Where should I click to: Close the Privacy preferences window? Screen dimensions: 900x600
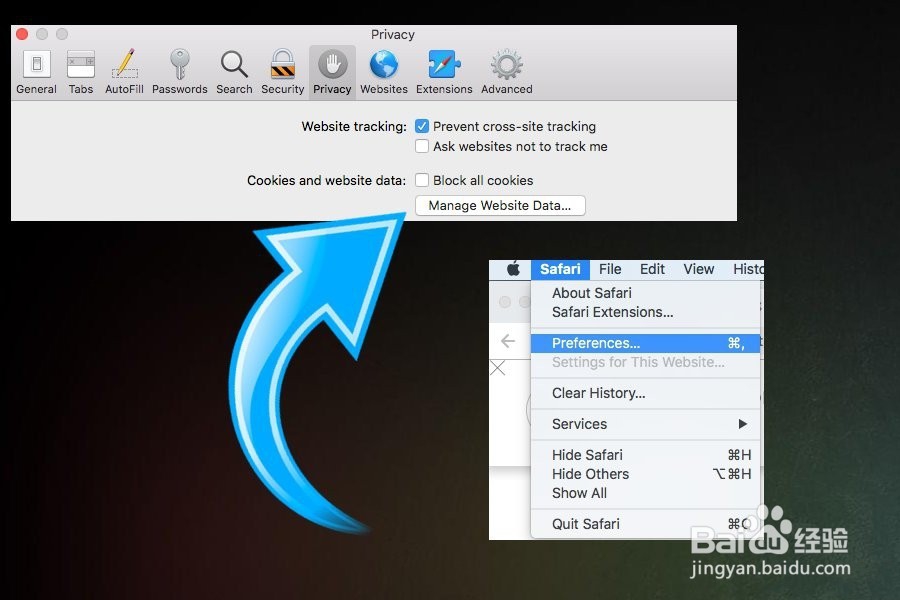click(x=22, y=34)
